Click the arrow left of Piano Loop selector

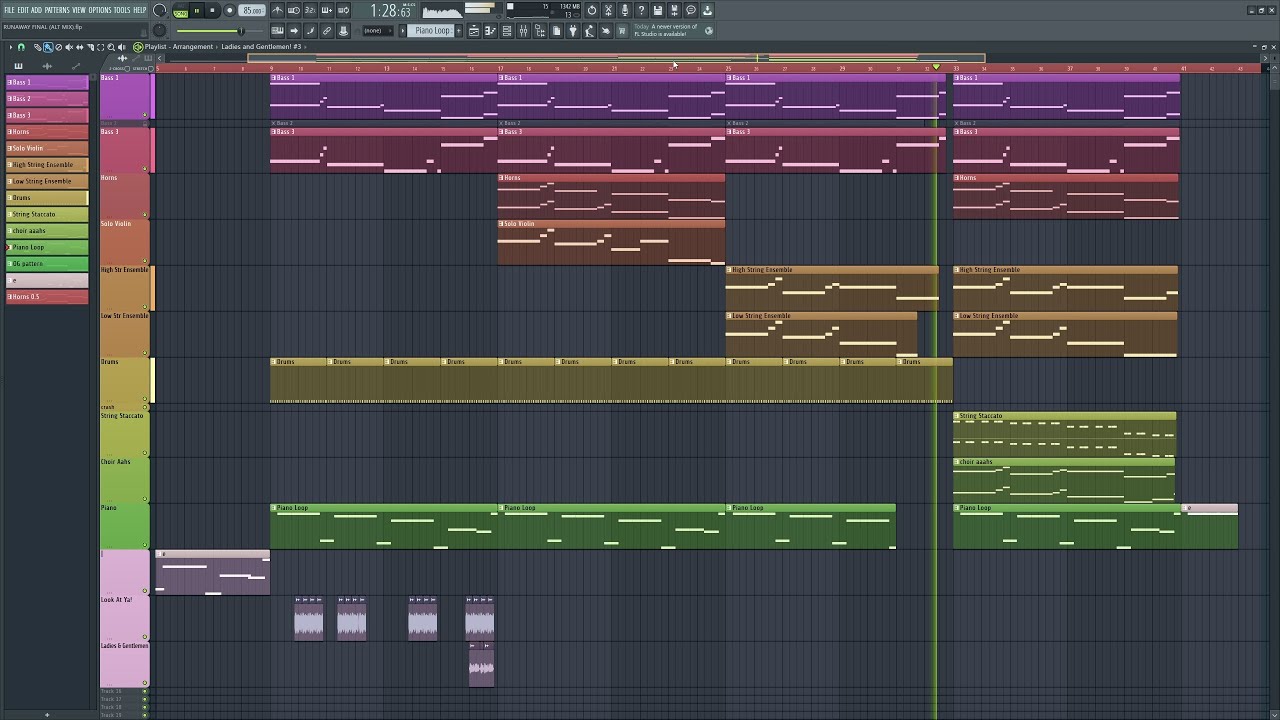pos(402,30)
